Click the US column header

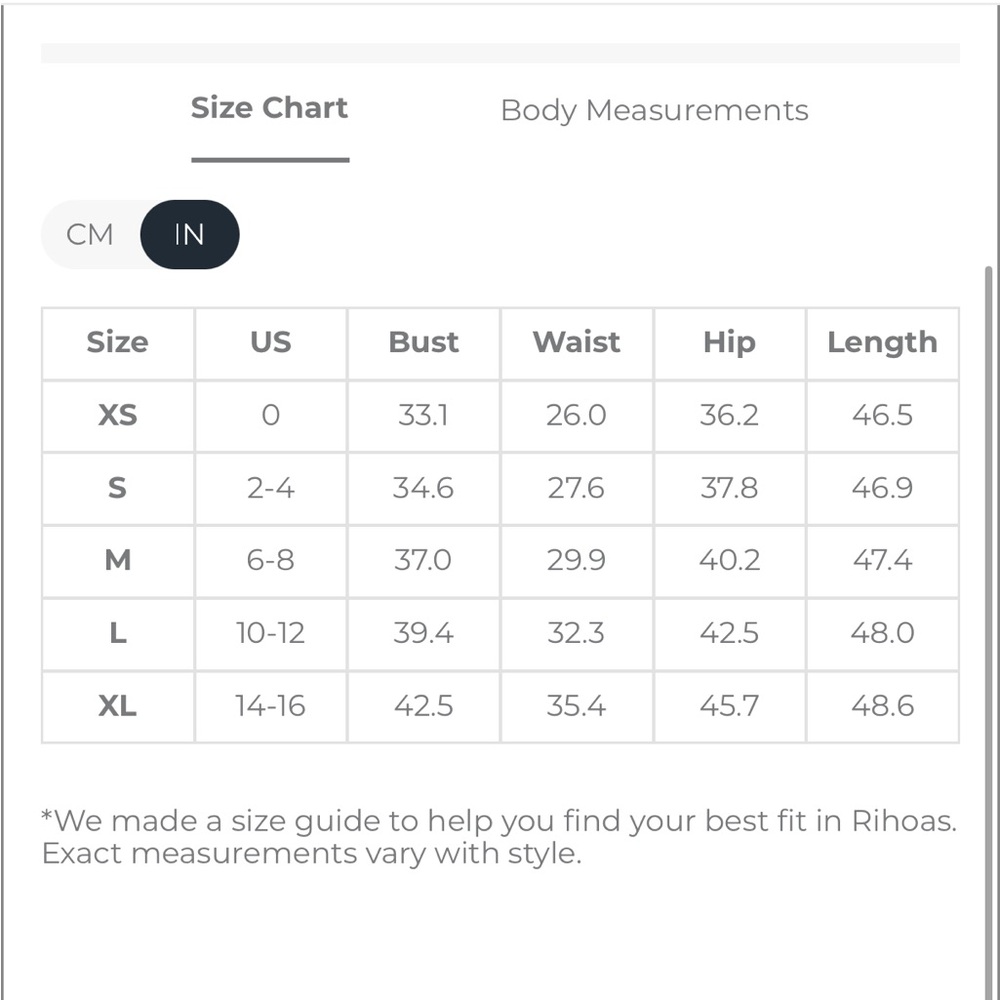point(270,343)
